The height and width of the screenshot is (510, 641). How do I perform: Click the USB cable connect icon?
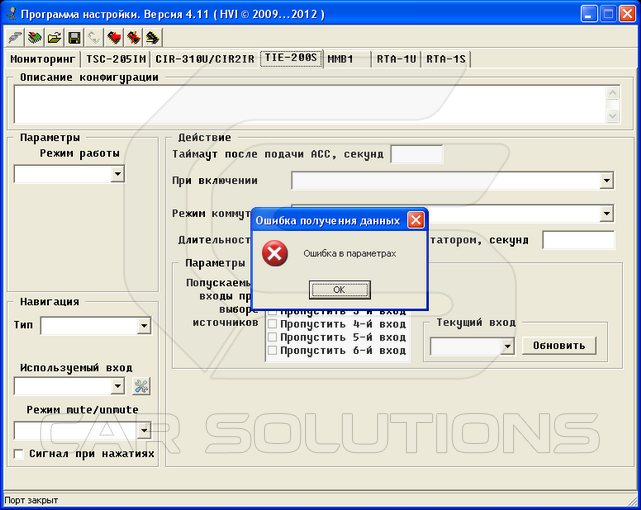pyautogui.click(x=15, y=38)
